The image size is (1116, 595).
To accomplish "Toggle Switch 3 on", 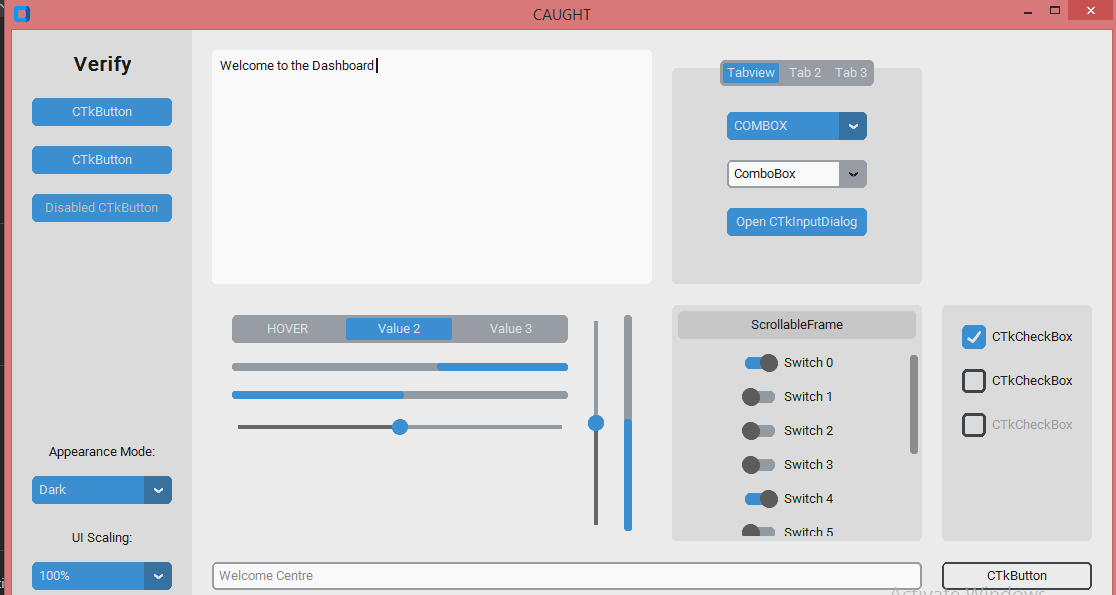I will [x=759, y=464].
